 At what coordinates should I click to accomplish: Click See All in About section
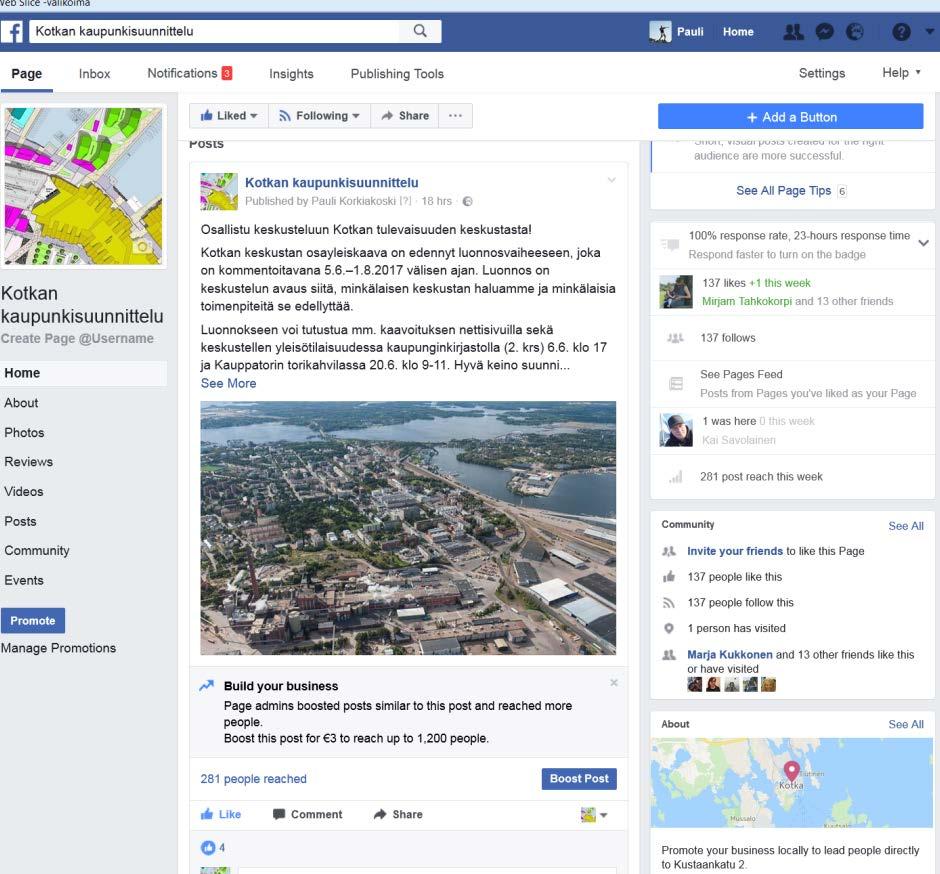click(x=906, y=724)
